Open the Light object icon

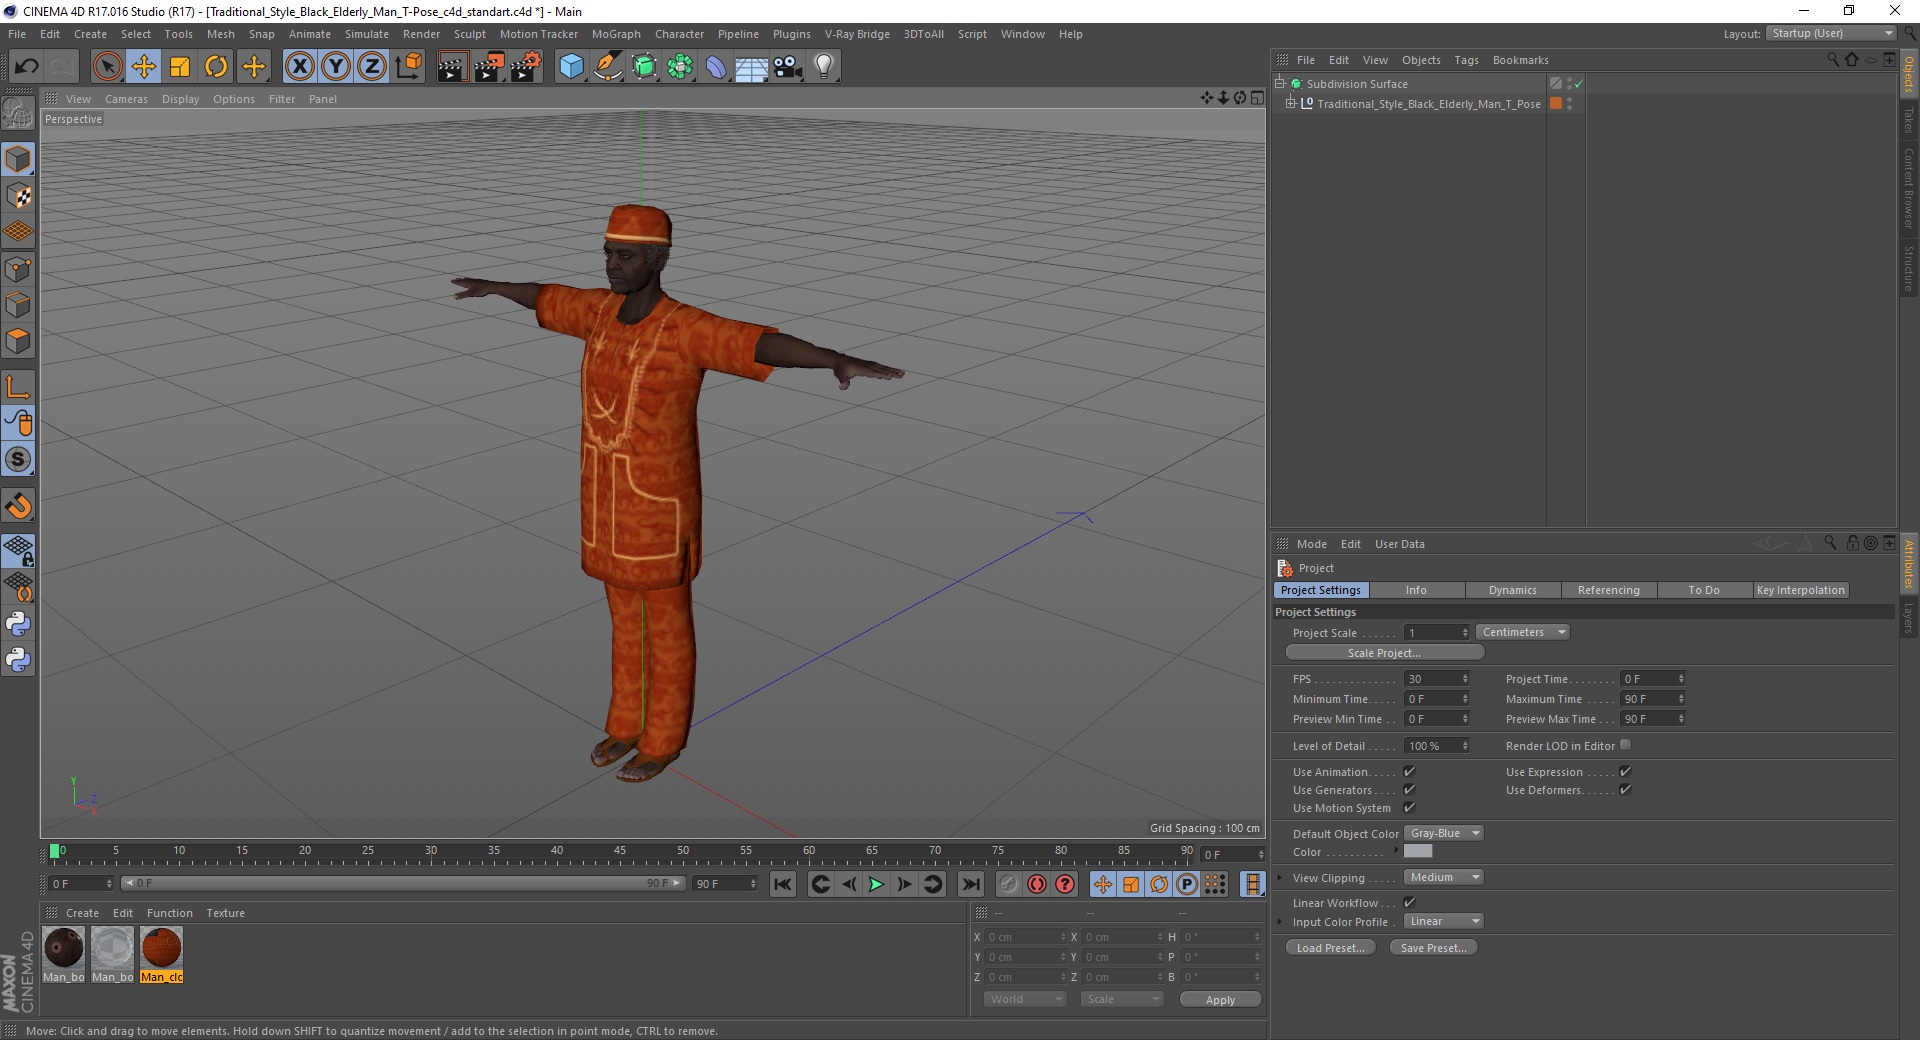823,67
